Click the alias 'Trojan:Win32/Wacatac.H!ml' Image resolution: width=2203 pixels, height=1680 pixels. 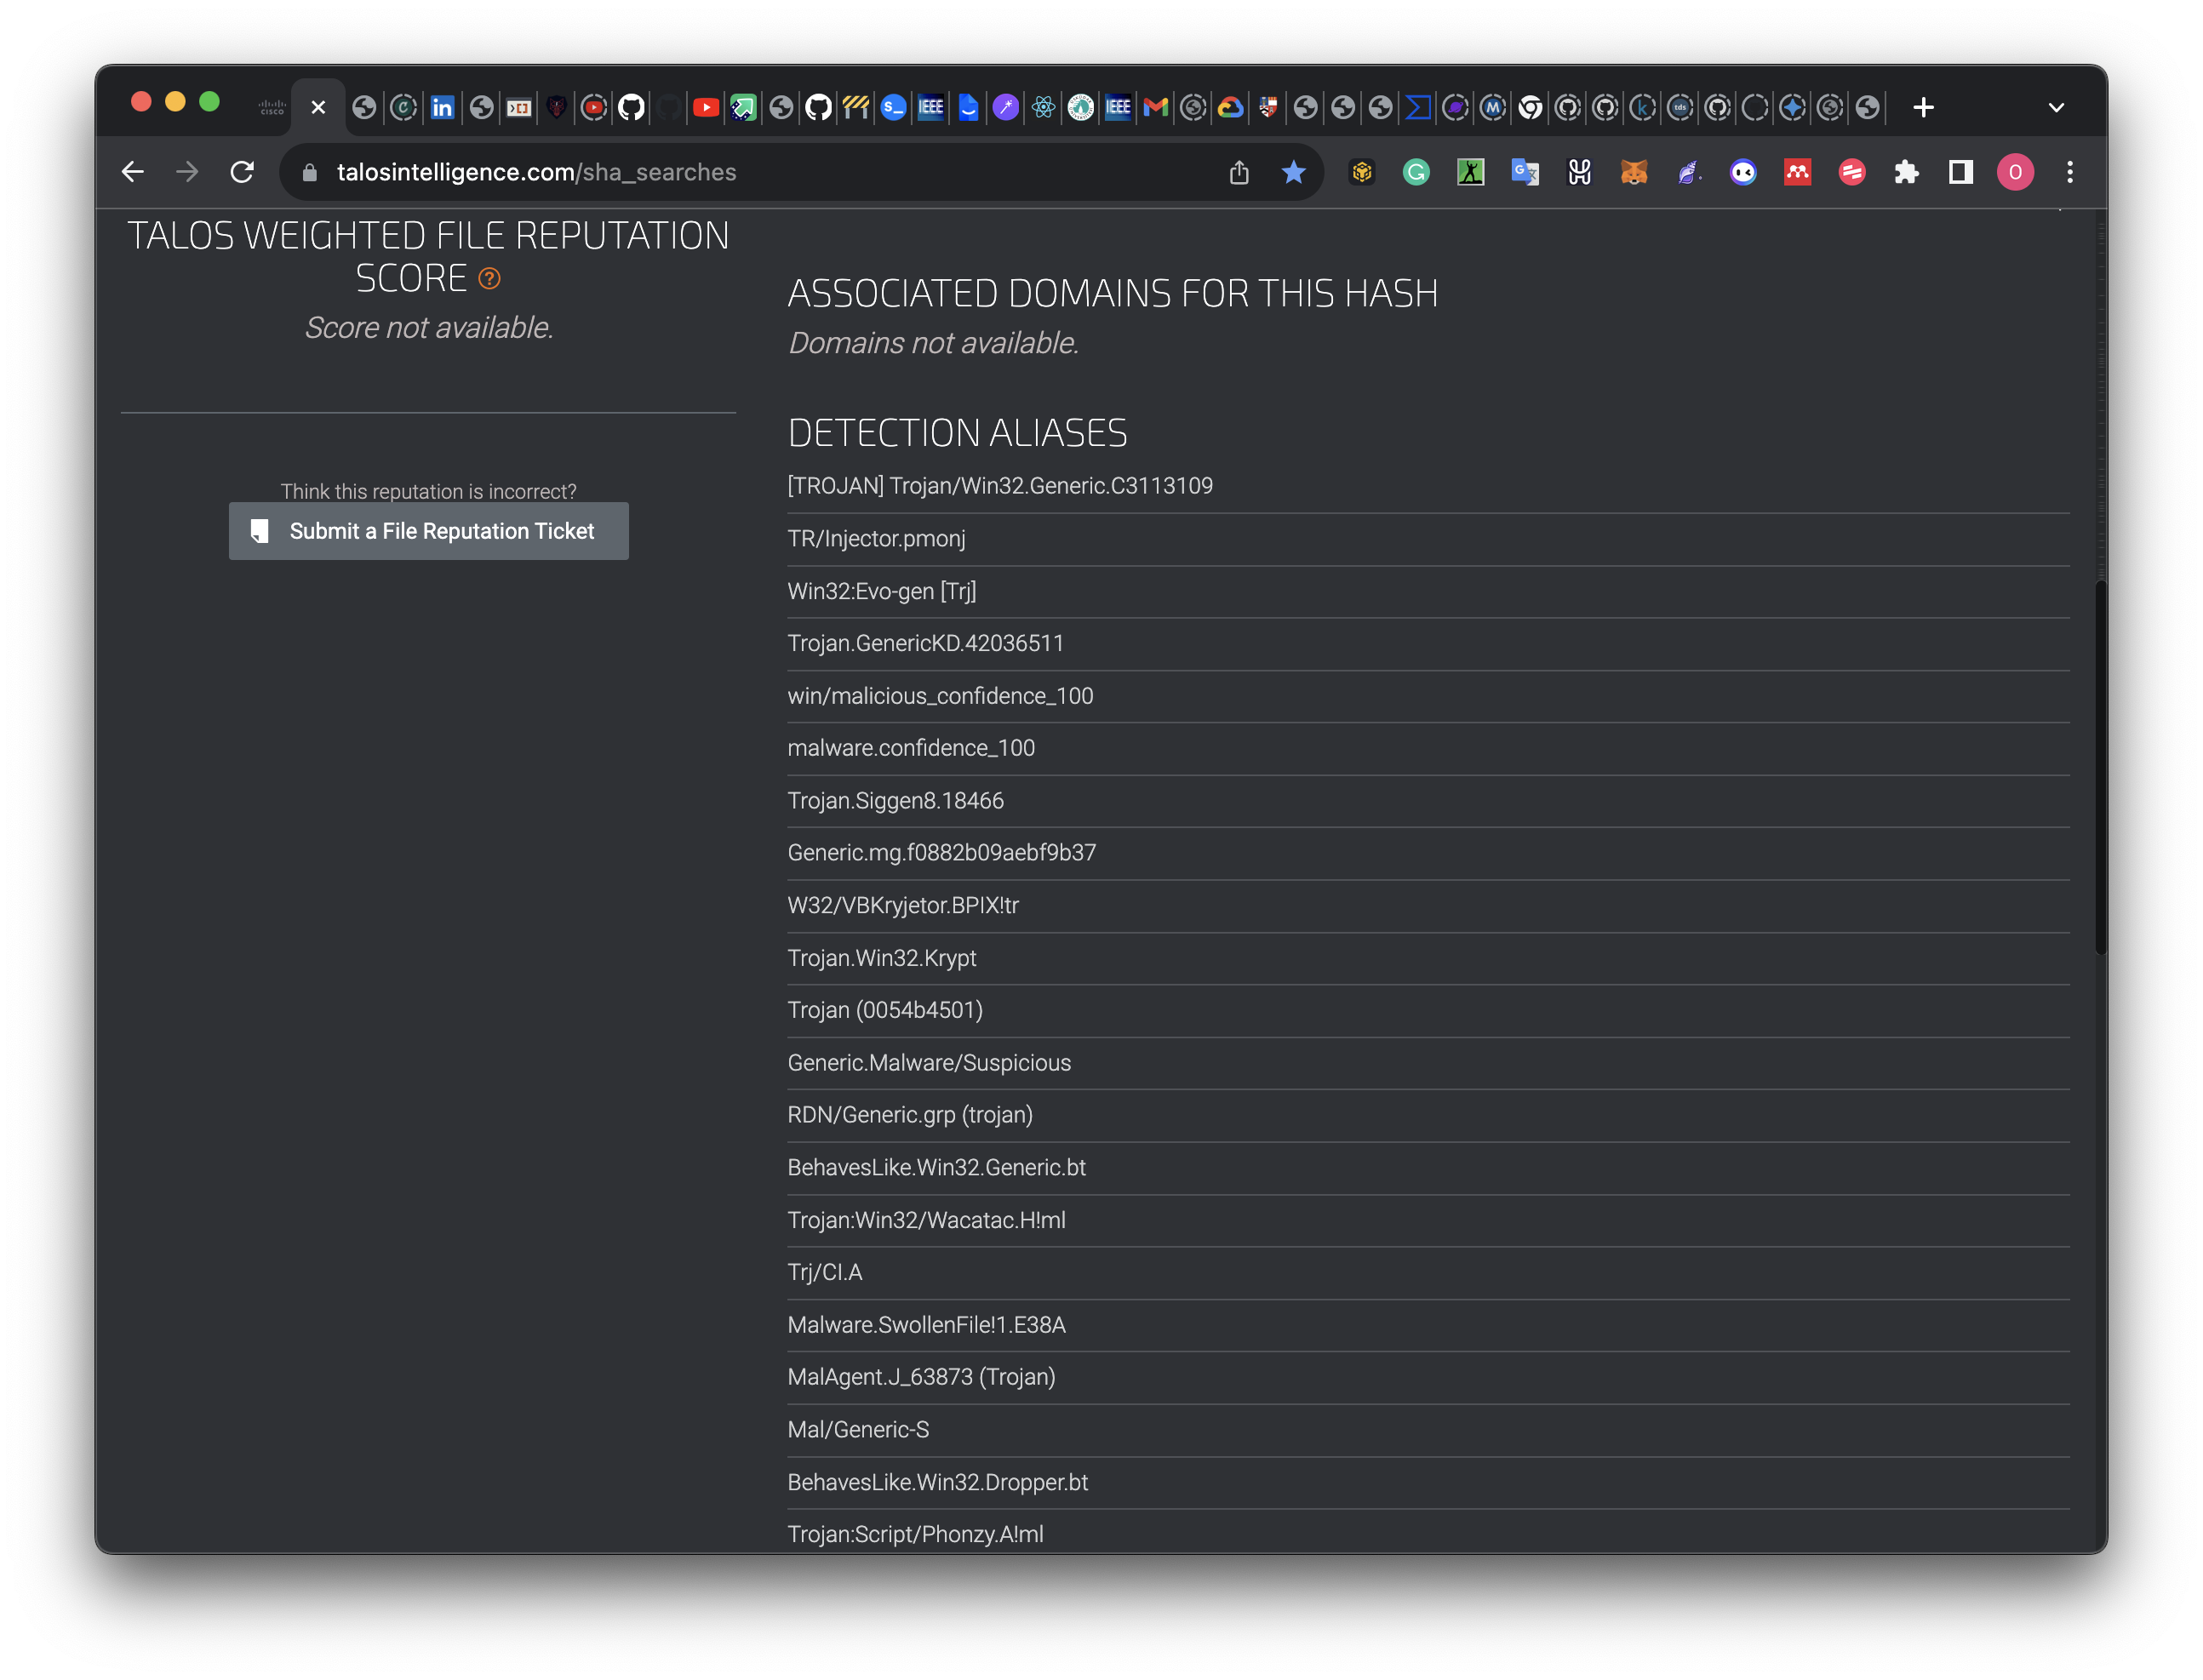click(926, 1220)
